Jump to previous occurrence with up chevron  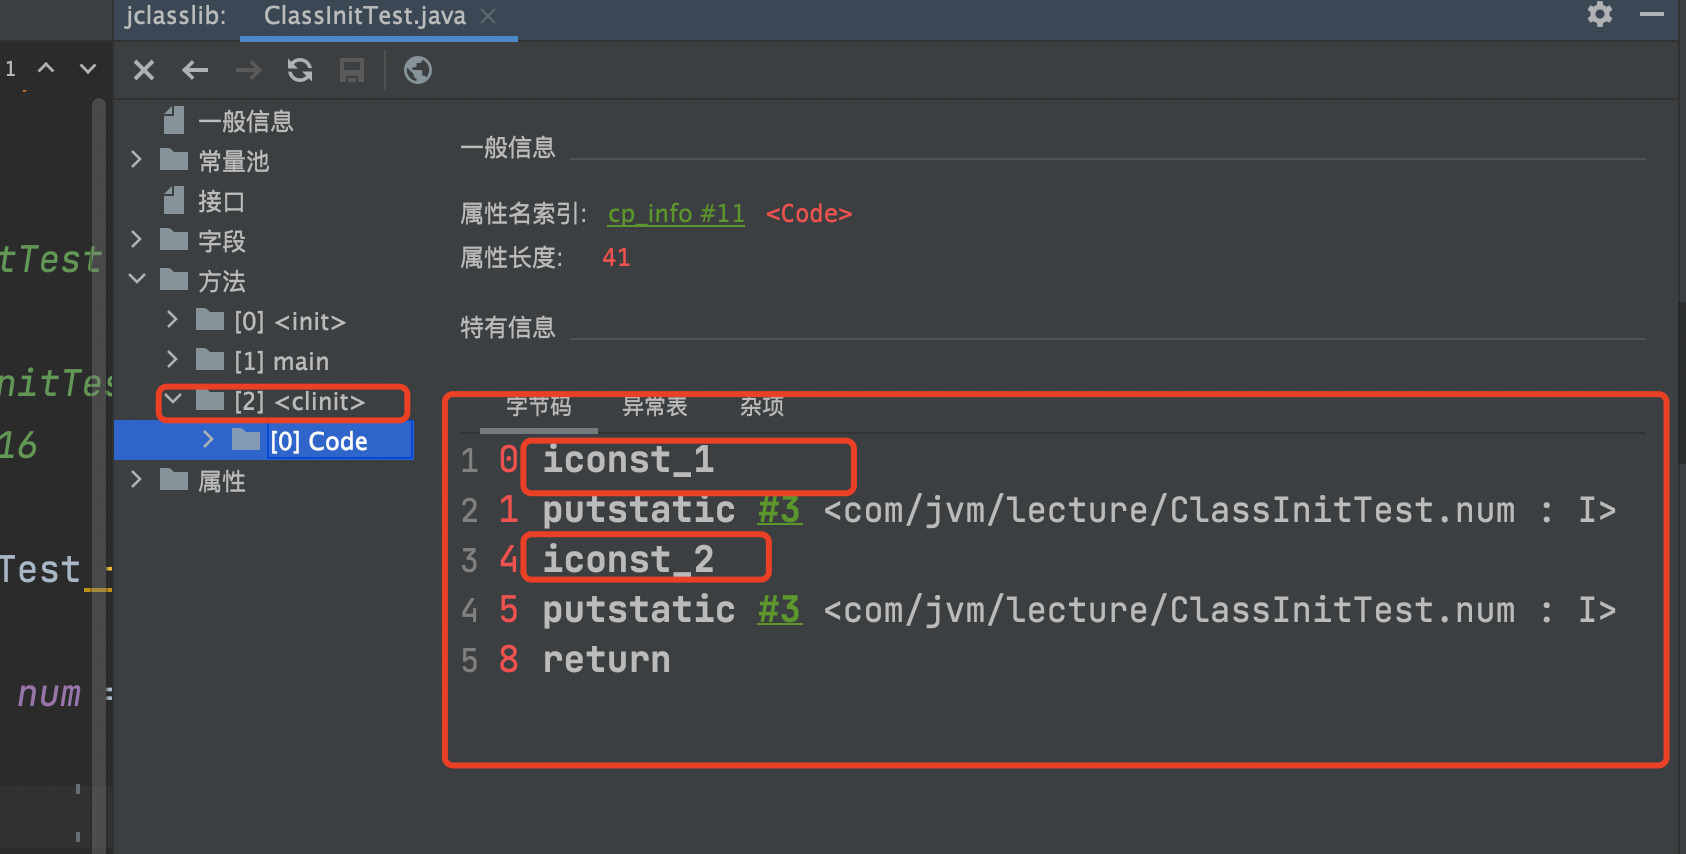click(46, 68)
